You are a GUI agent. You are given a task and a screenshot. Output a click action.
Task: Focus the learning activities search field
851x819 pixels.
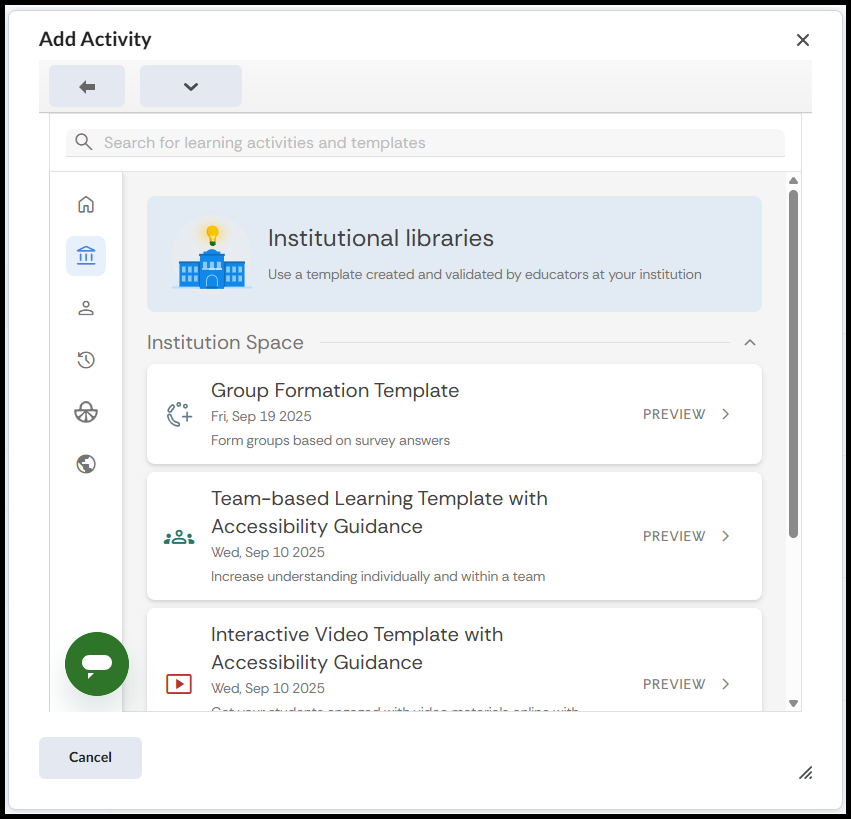coord(440,143)
